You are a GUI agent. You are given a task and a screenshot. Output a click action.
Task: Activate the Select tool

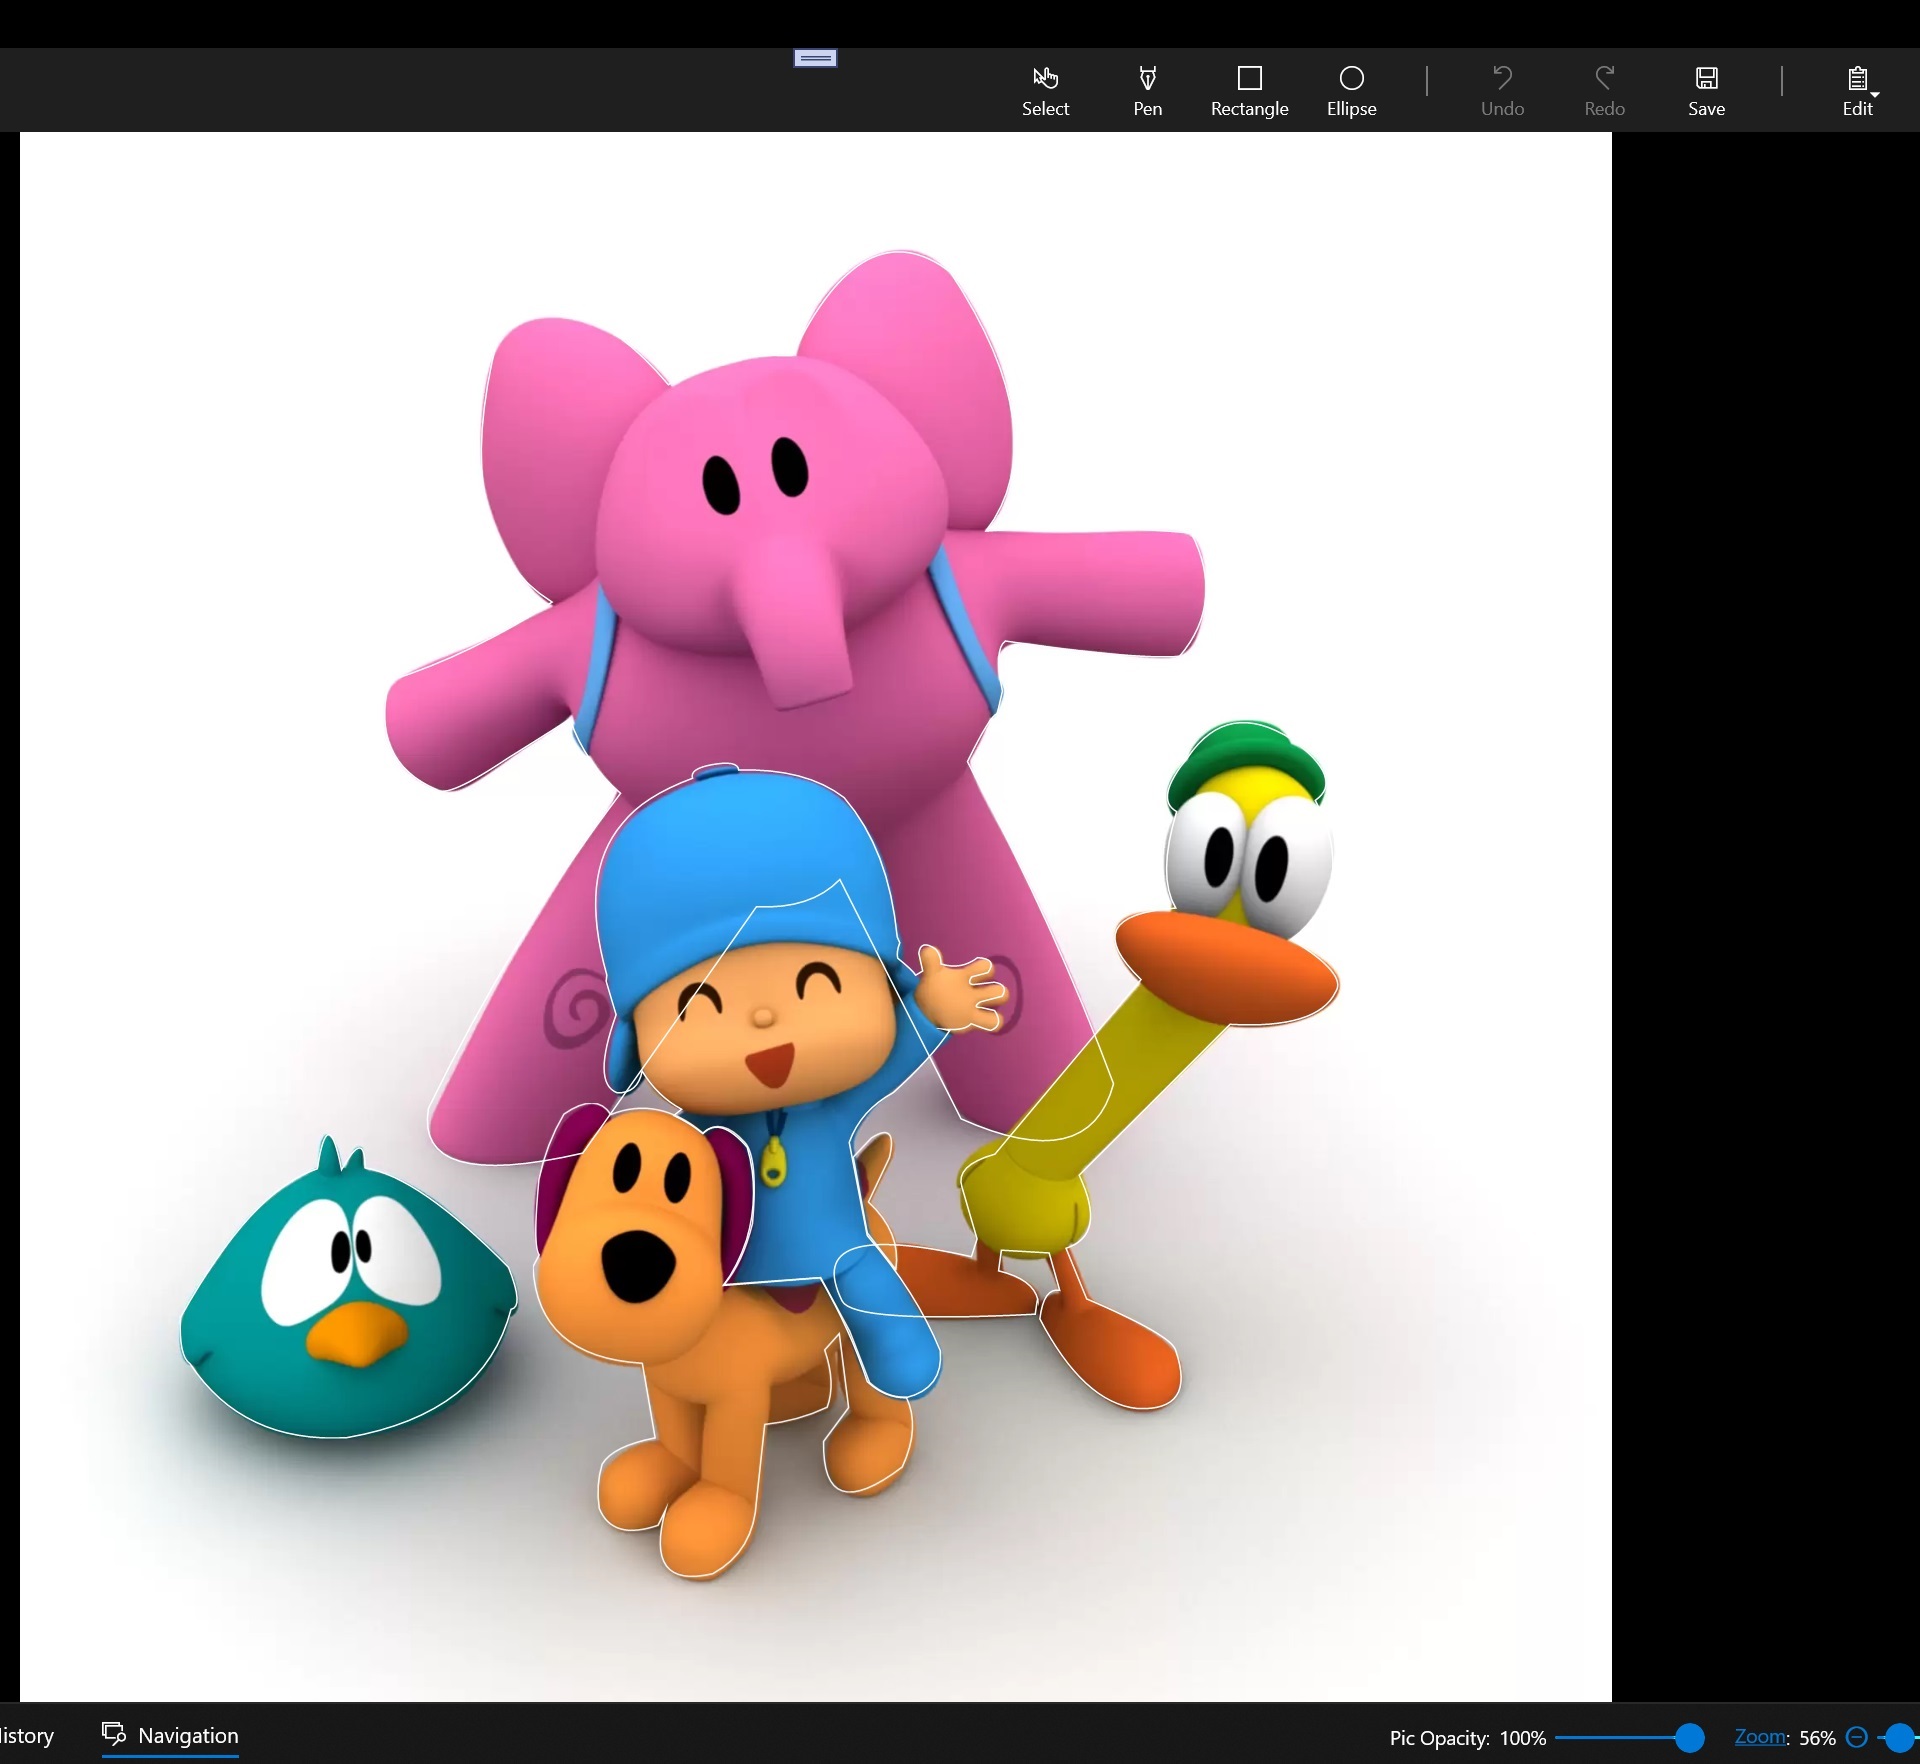click(1045, 91)
